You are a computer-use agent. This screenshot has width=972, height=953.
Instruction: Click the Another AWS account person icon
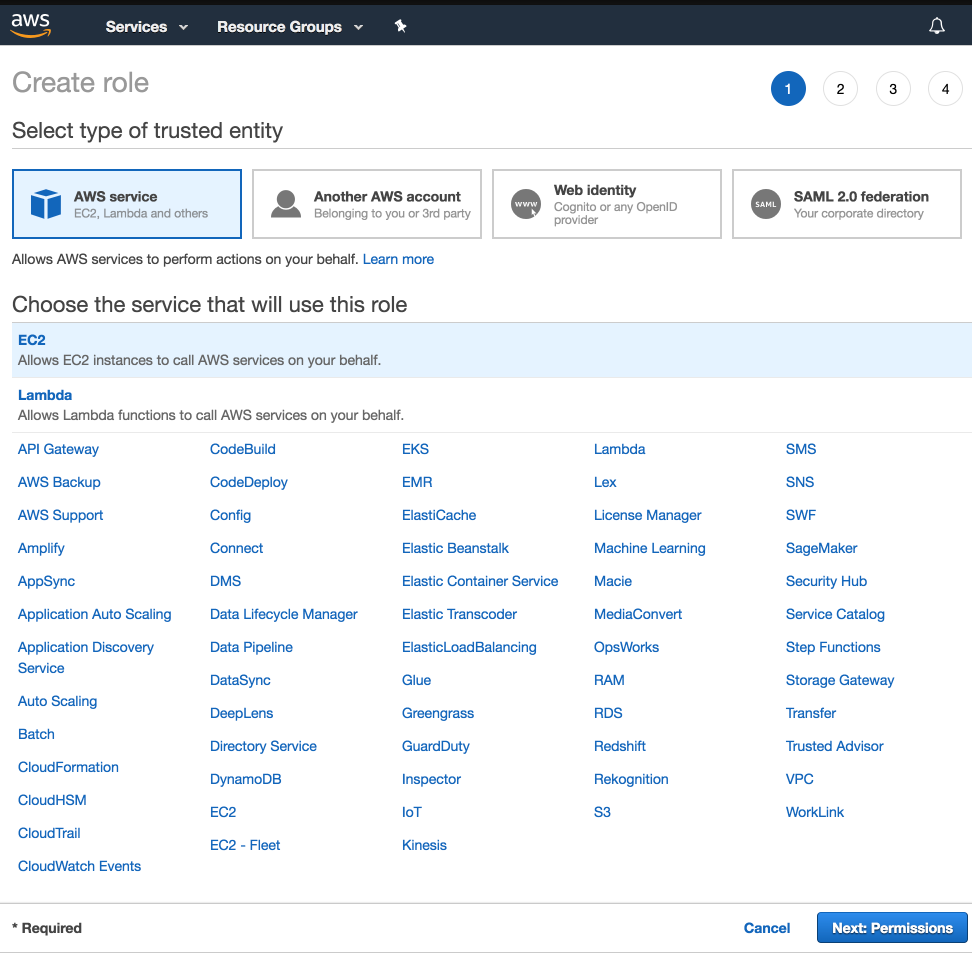[286, 204]
